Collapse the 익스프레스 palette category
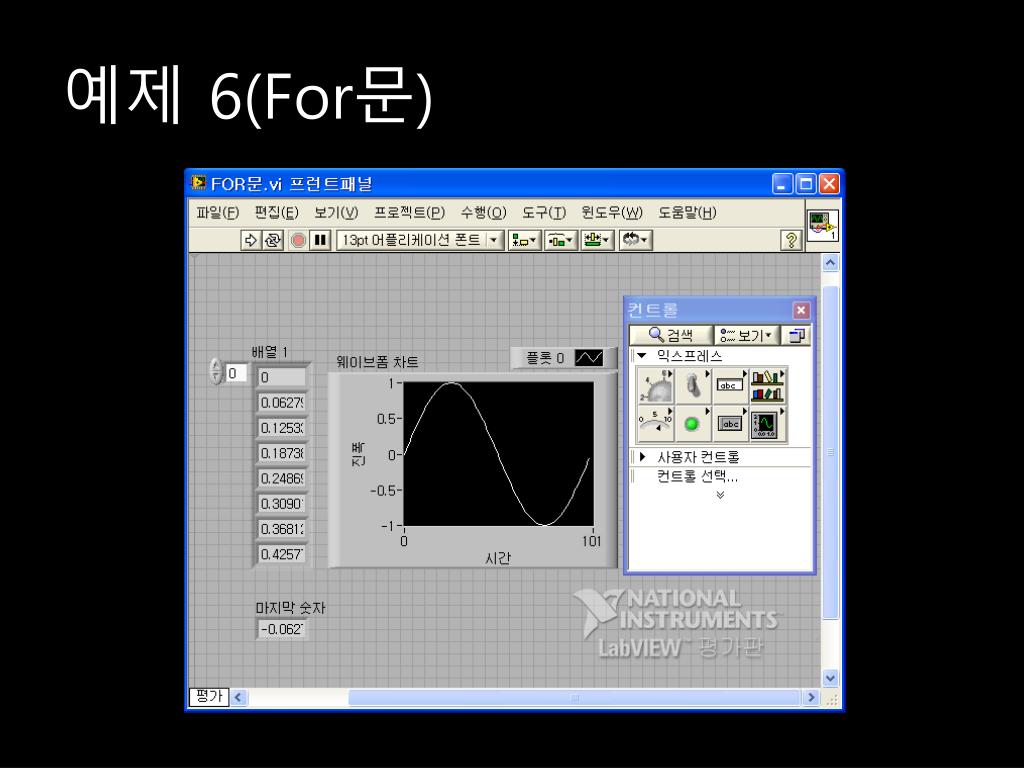Screen dimensions: 1024x768 pyautogui.click(x=642, y=356)
